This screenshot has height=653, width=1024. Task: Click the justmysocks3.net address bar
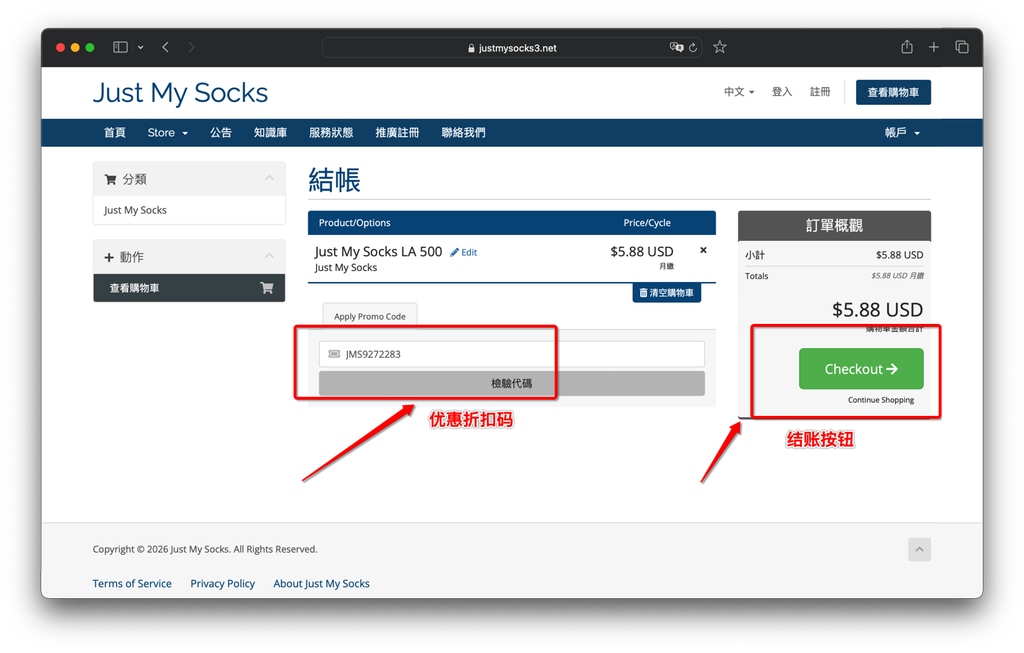coord(512,48)
